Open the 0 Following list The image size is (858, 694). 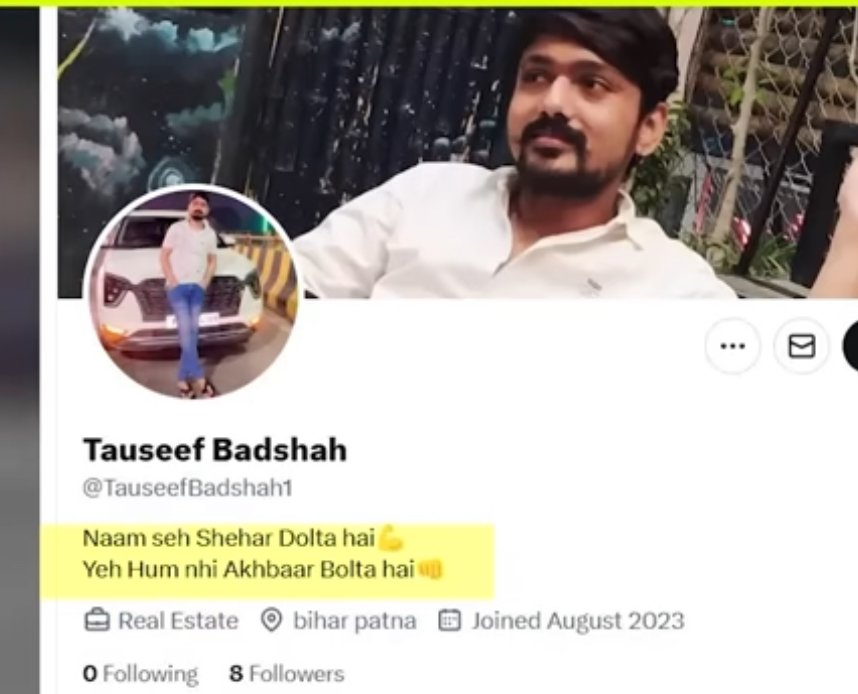[140, 674]
